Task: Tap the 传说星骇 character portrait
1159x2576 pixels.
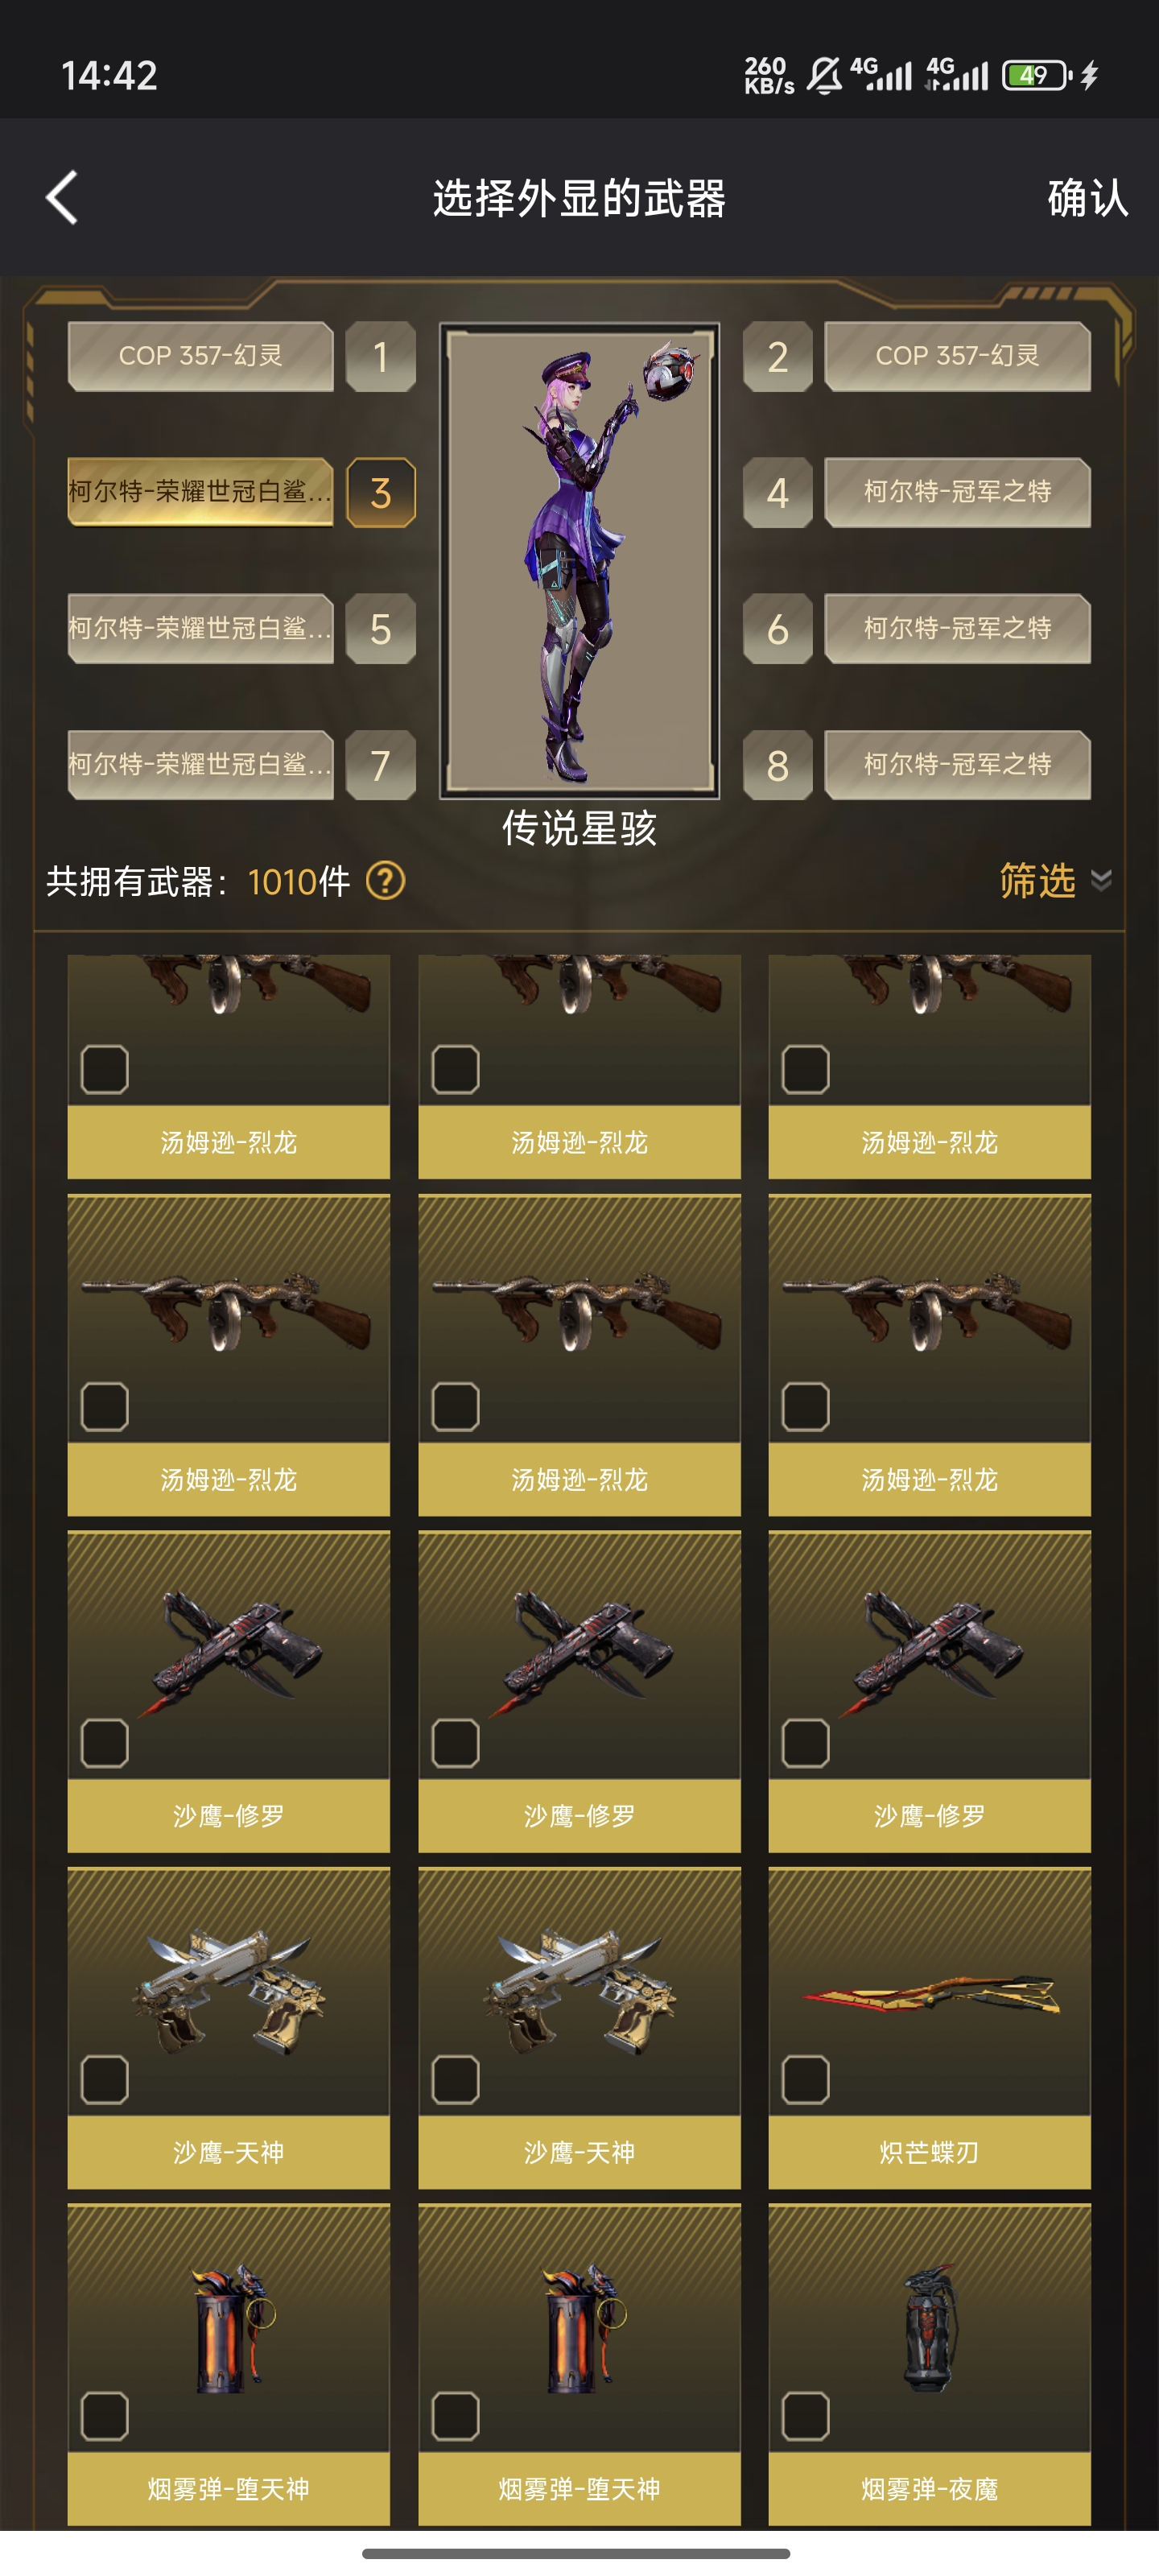Action: [x=579, y=561]
